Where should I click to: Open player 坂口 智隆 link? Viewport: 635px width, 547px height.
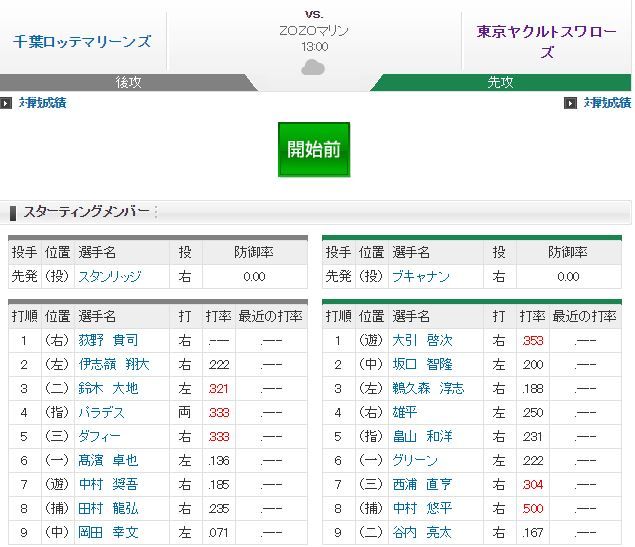pyautogui.click(x=422, y=364)
